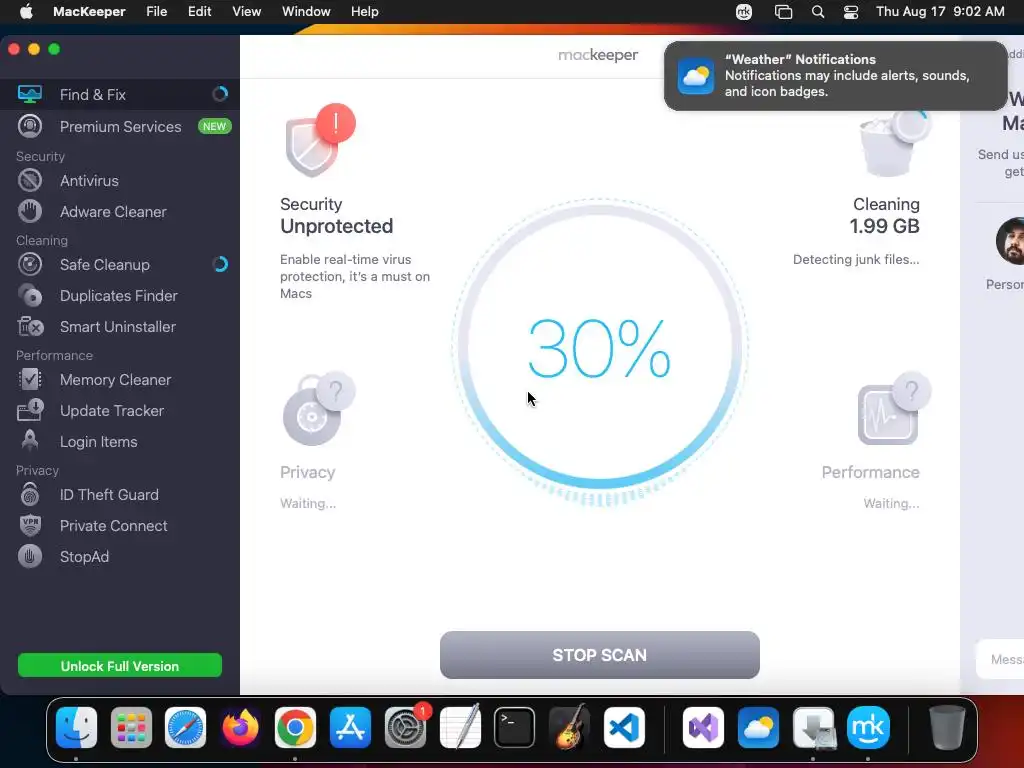The width and height of the screenshot is (1024, 768).
Task: Open Google Chrome from the Dock
Action: click(x=295, y=727)
